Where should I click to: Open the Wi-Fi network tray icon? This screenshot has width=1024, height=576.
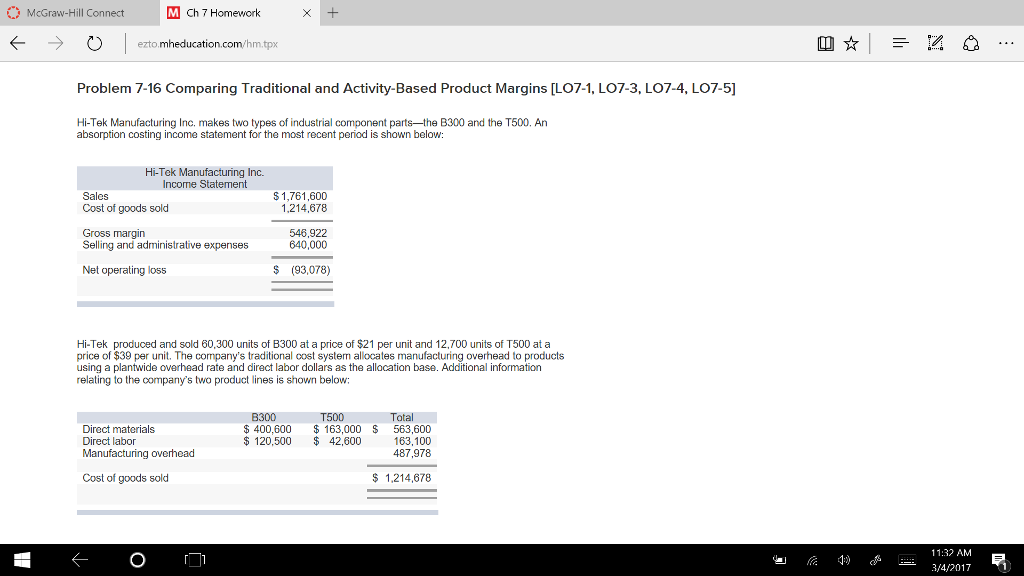tap(812, 560)
